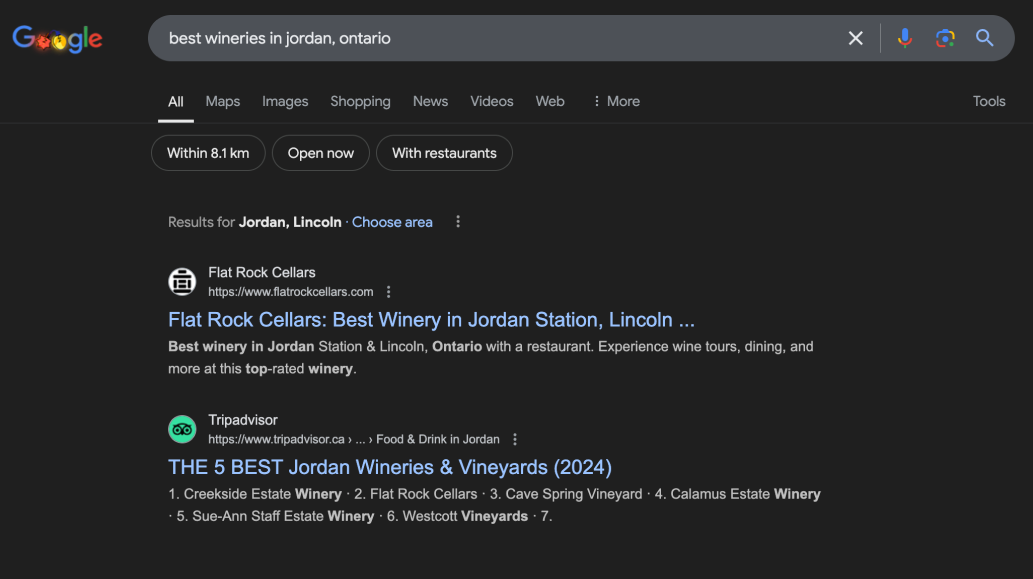The height and width of the screenshot is (579, 1033).
Task: Switch to the Shopping tab
Action: [360, 101]
